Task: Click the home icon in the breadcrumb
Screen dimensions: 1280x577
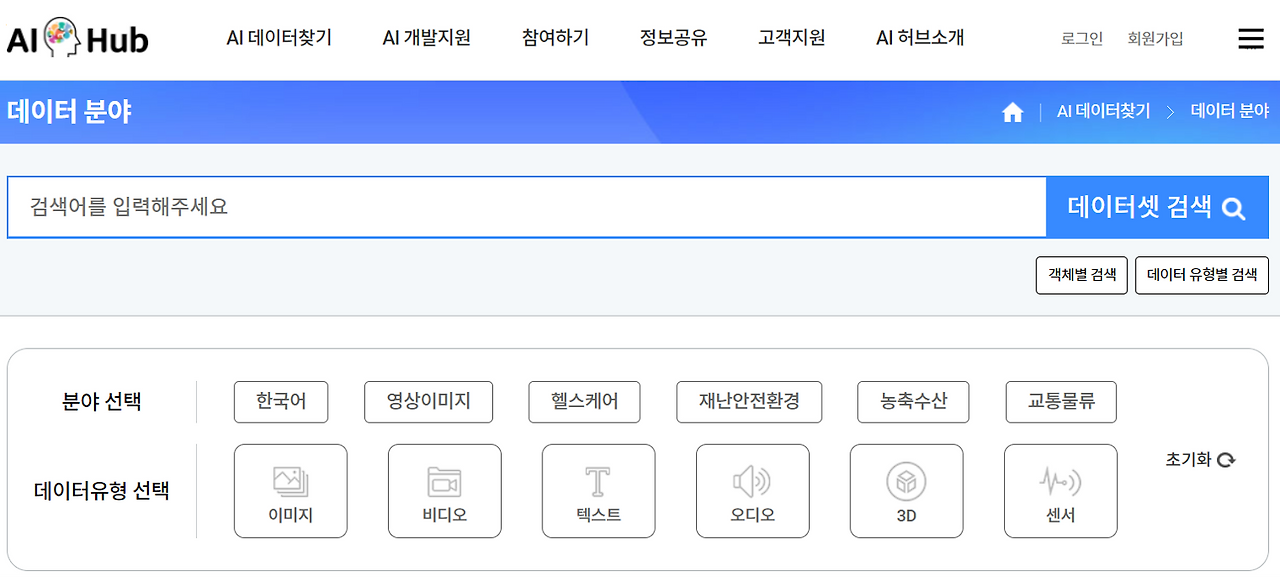Action: 1012,112
